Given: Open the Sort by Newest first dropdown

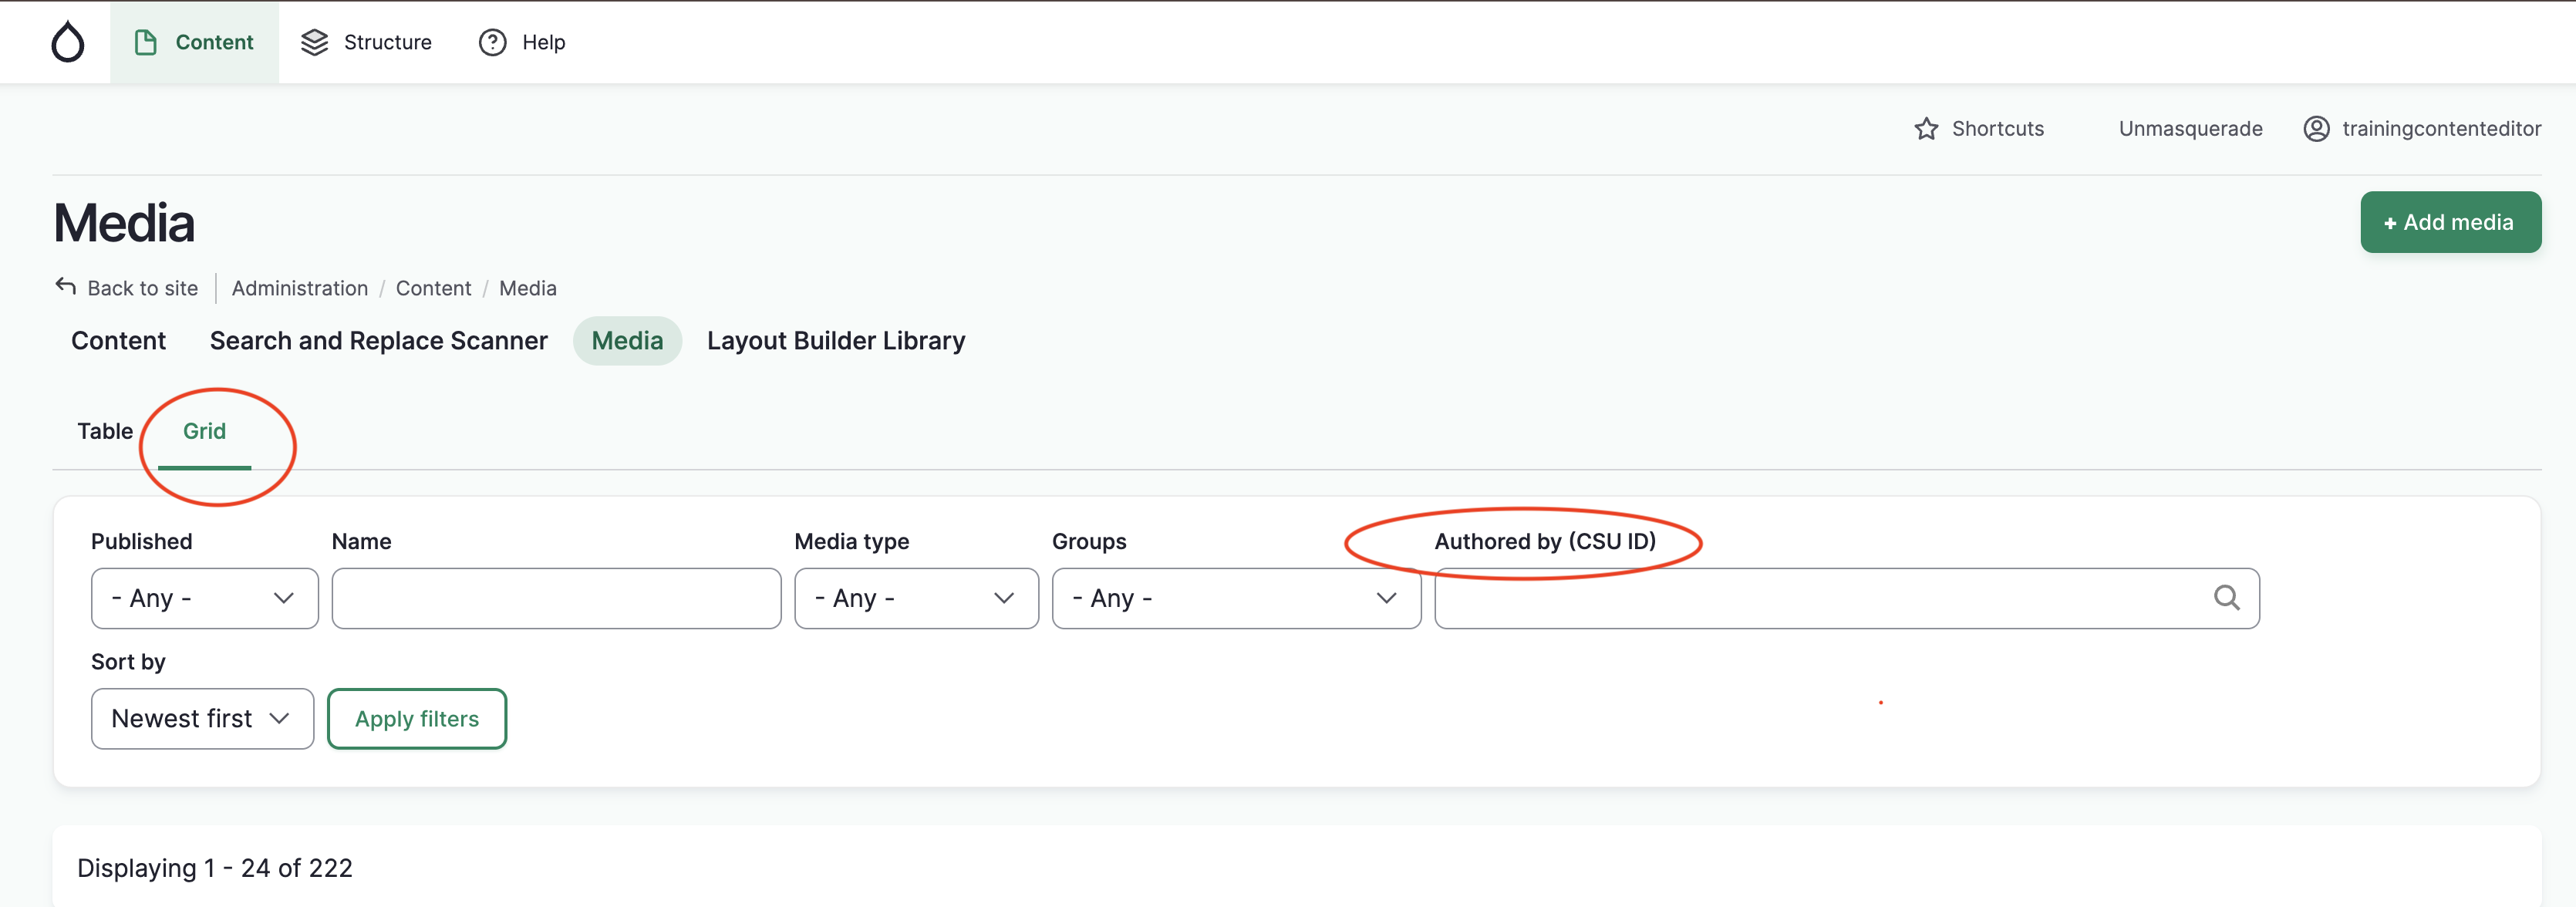Looking at the screenshot, I should (x=202, y=719).
